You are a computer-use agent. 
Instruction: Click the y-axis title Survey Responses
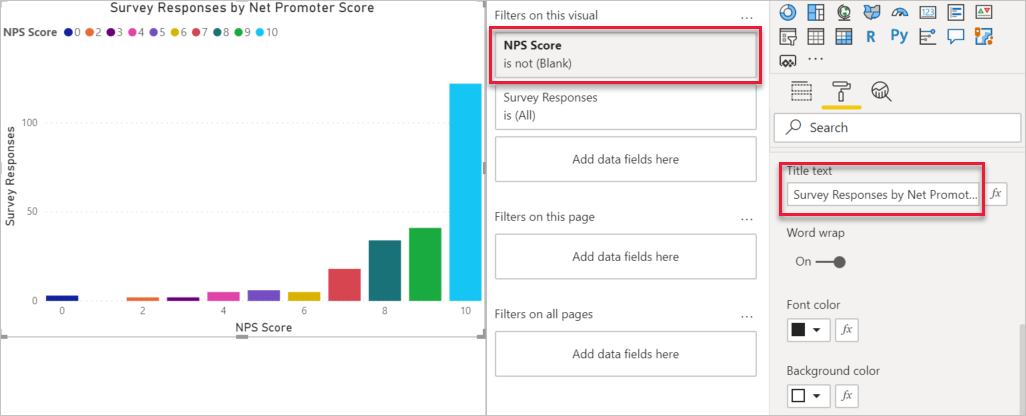click(x=10, y=176)
